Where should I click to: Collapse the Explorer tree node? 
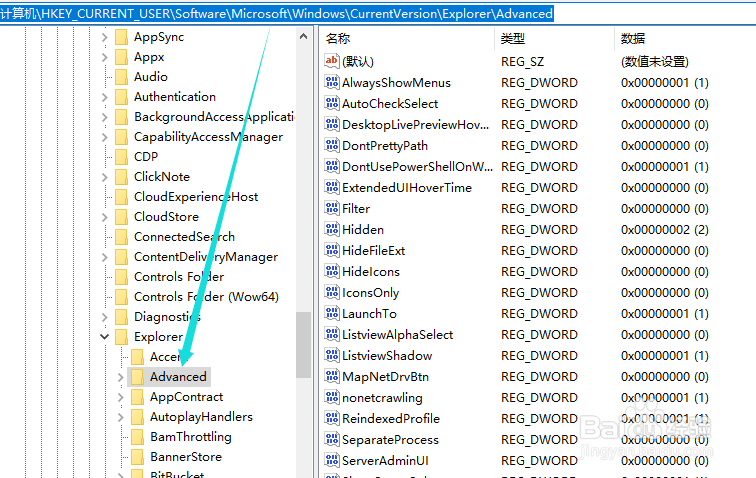pos(105,337)
